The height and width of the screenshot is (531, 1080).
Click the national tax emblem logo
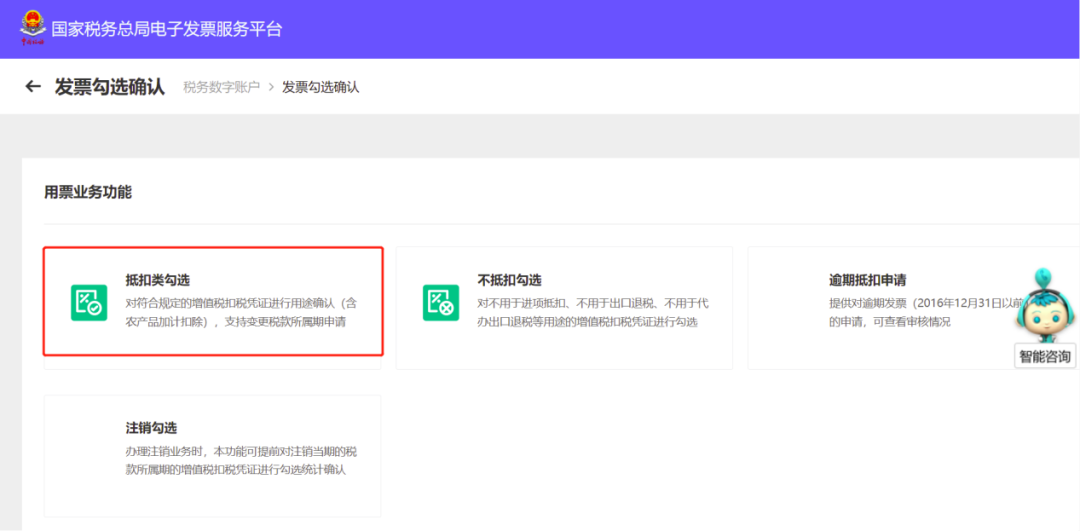coord(33,28)
